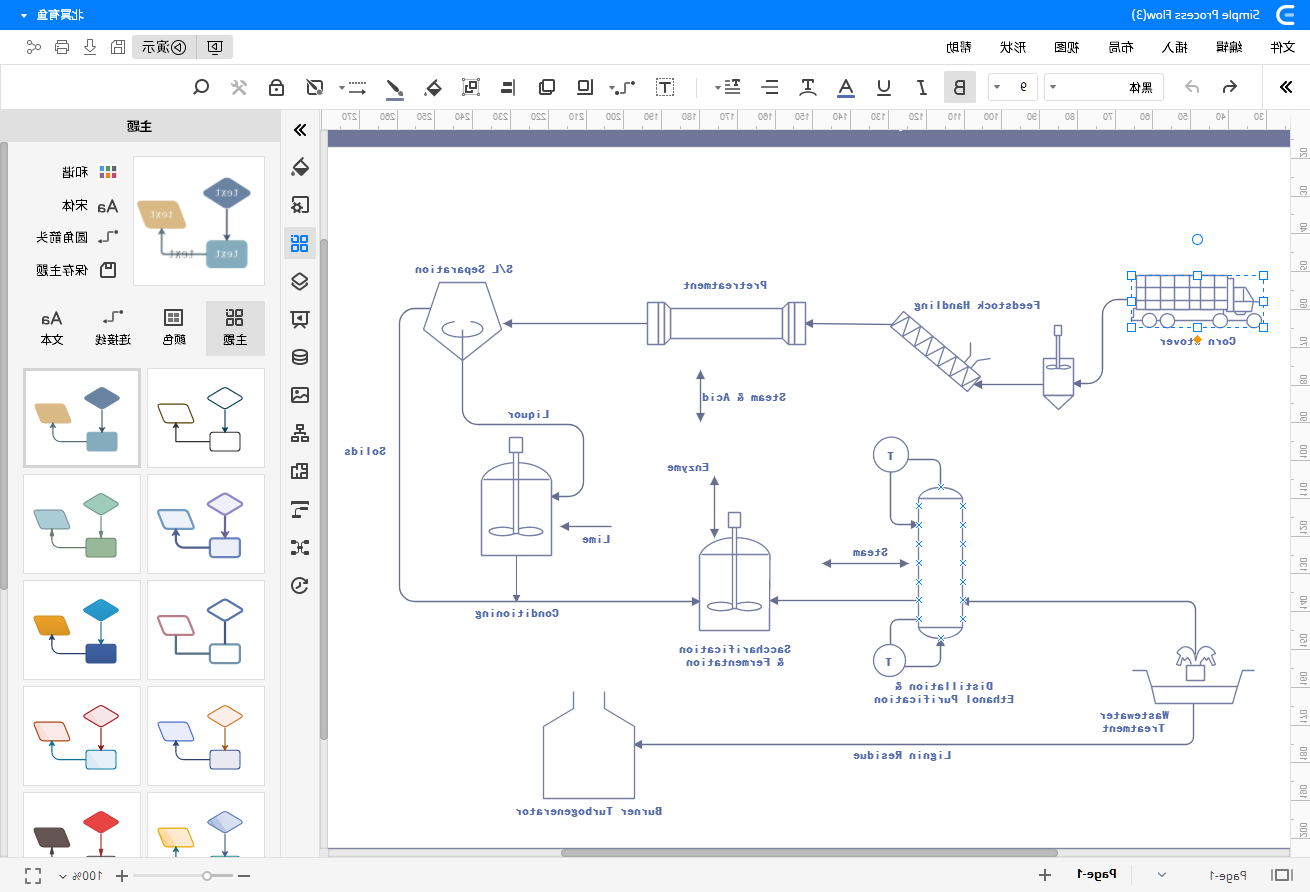The height and width of the screenshot is (892, 1310).
Task: Open the 布局 menu
Action: pos(1120,47)
